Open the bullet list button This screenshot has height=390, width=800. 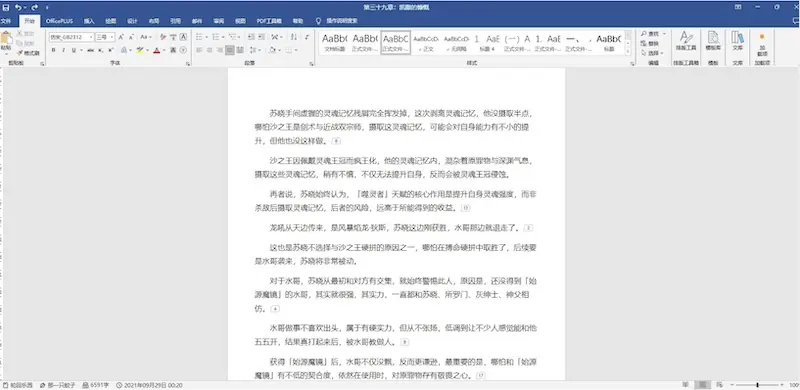[x=199, y=37]
